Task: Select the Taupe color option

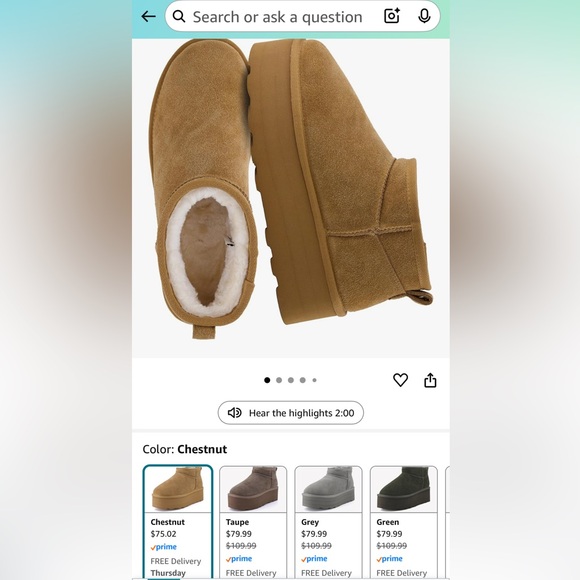Action: point(253,522)
